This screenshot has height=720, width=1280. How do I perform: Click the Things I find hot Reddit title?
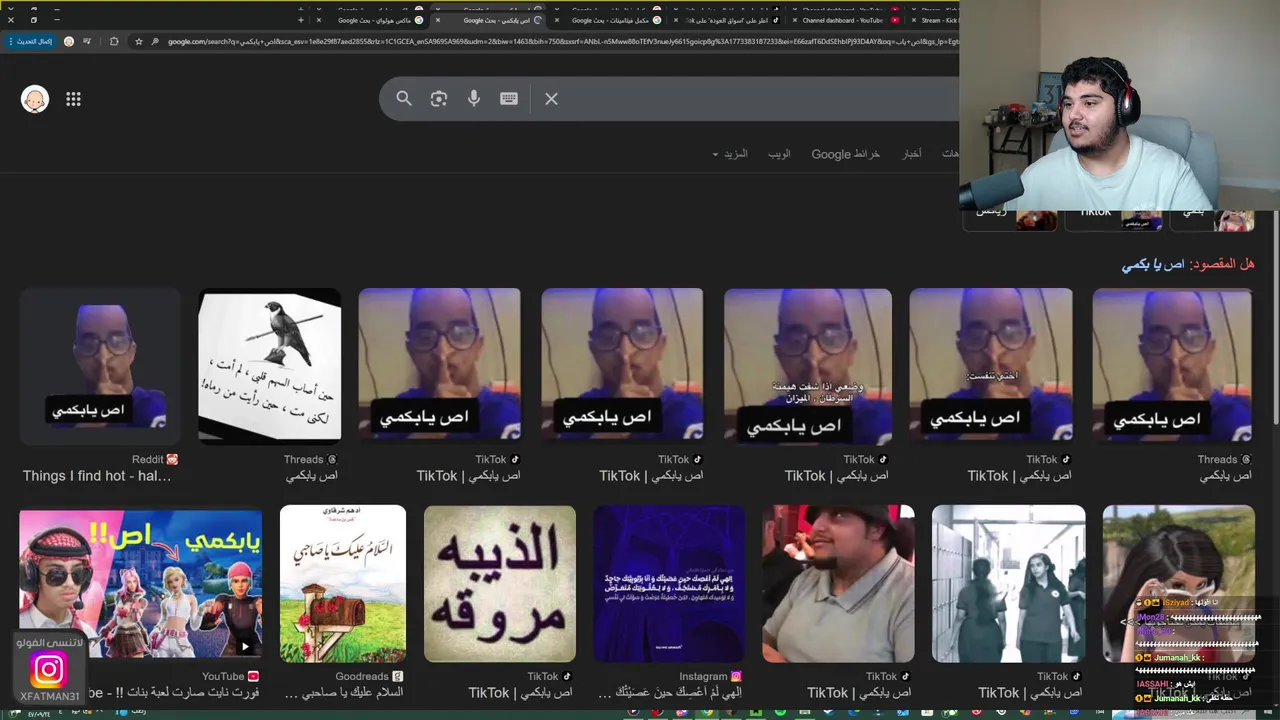(x=97, y=476)
